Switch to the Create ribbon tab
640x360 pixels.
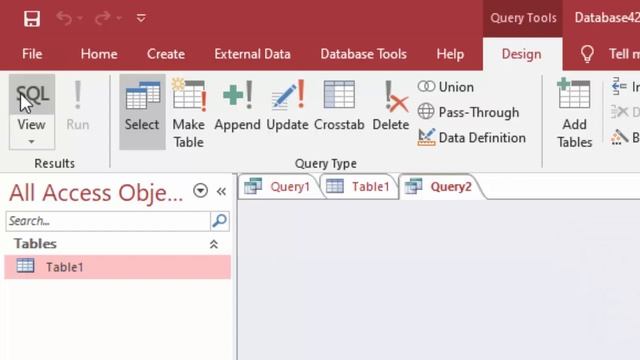166,54
